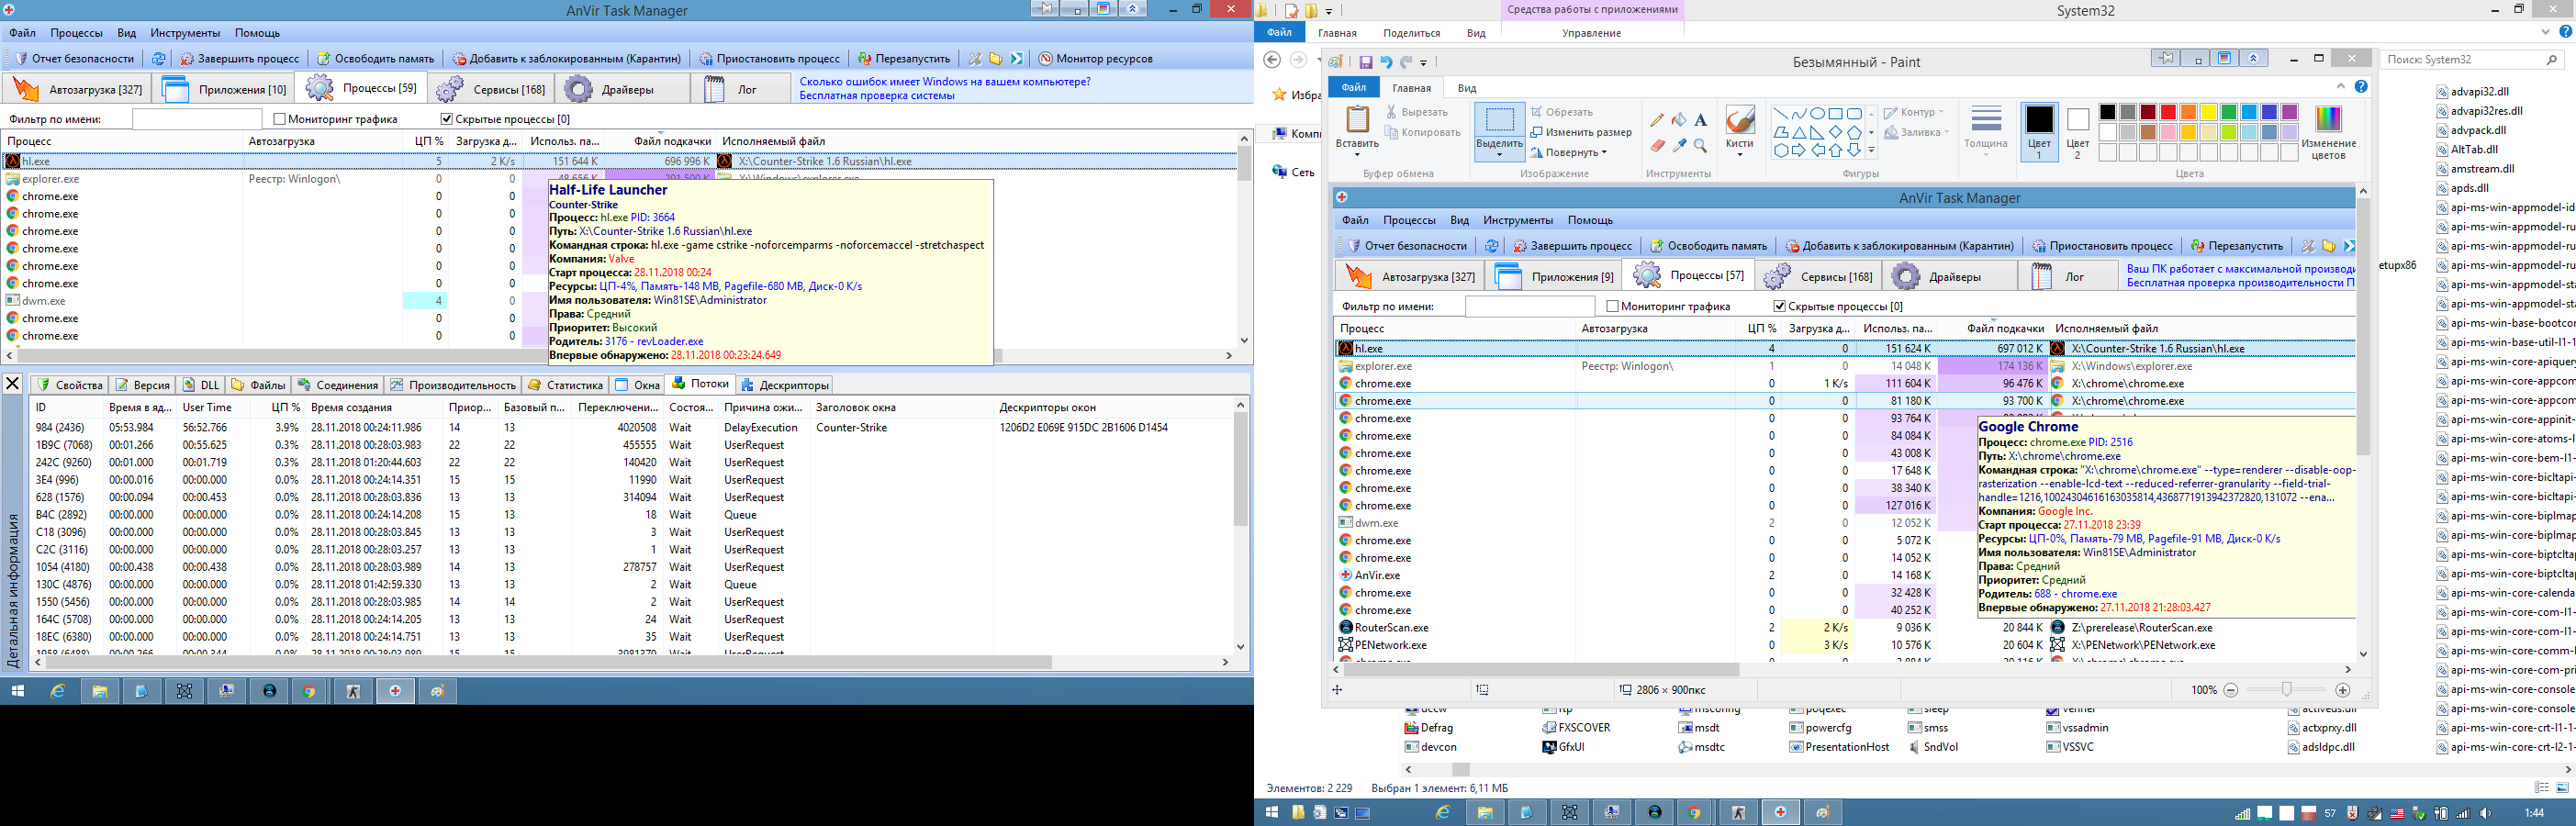Enable Мониторинг трафика under the Процессы [59] tab
Viewport: 2576px width, 826px height.
click(x=280, y=119)
